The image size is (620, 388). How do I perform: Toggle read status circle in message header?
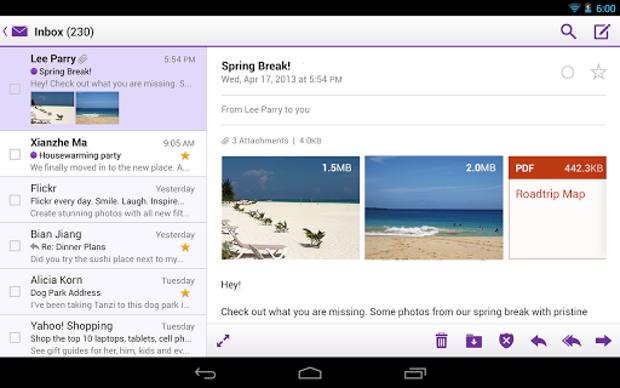point(567,72)
